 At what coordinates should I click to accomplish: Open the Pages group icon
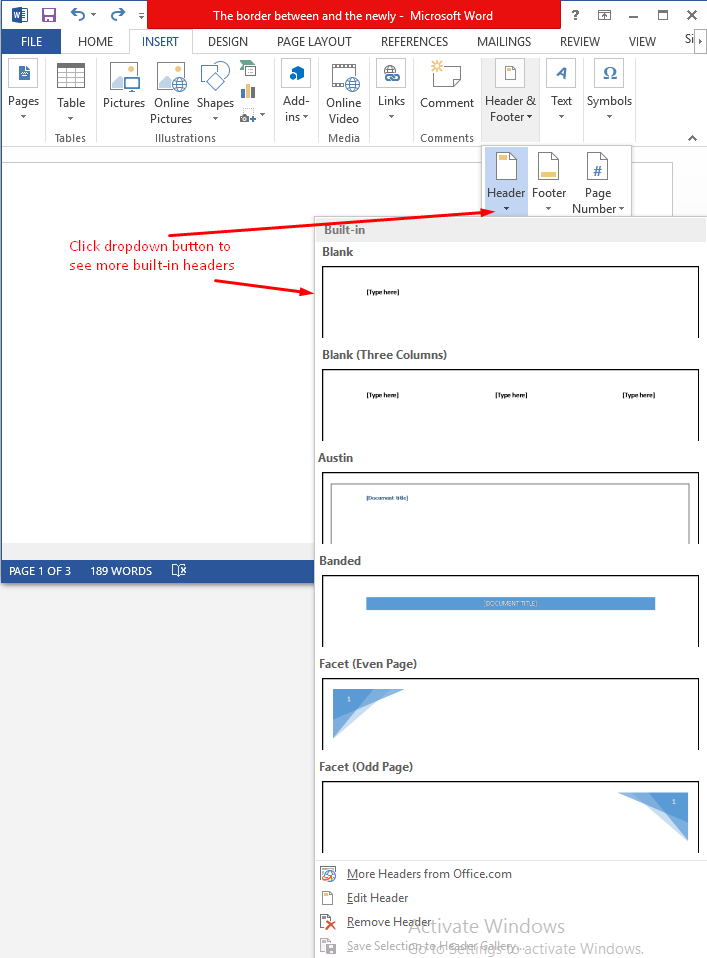(x=24, y=74)
